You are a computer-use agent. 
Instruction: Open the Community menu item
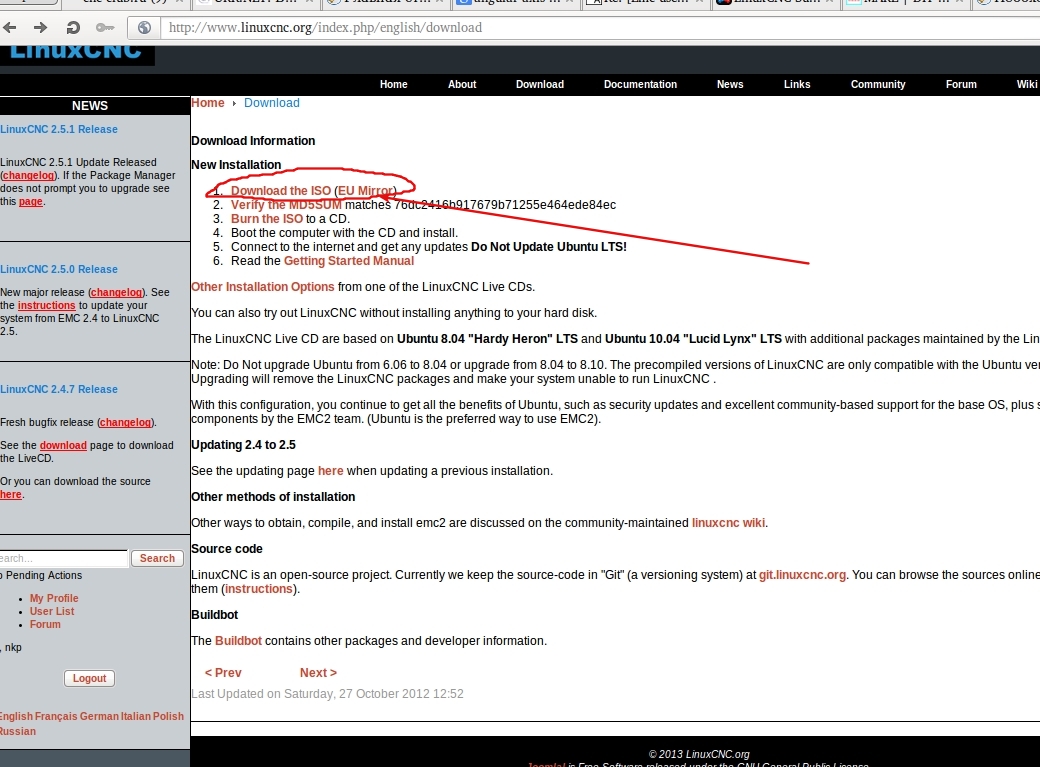click(x=878, y=84)
